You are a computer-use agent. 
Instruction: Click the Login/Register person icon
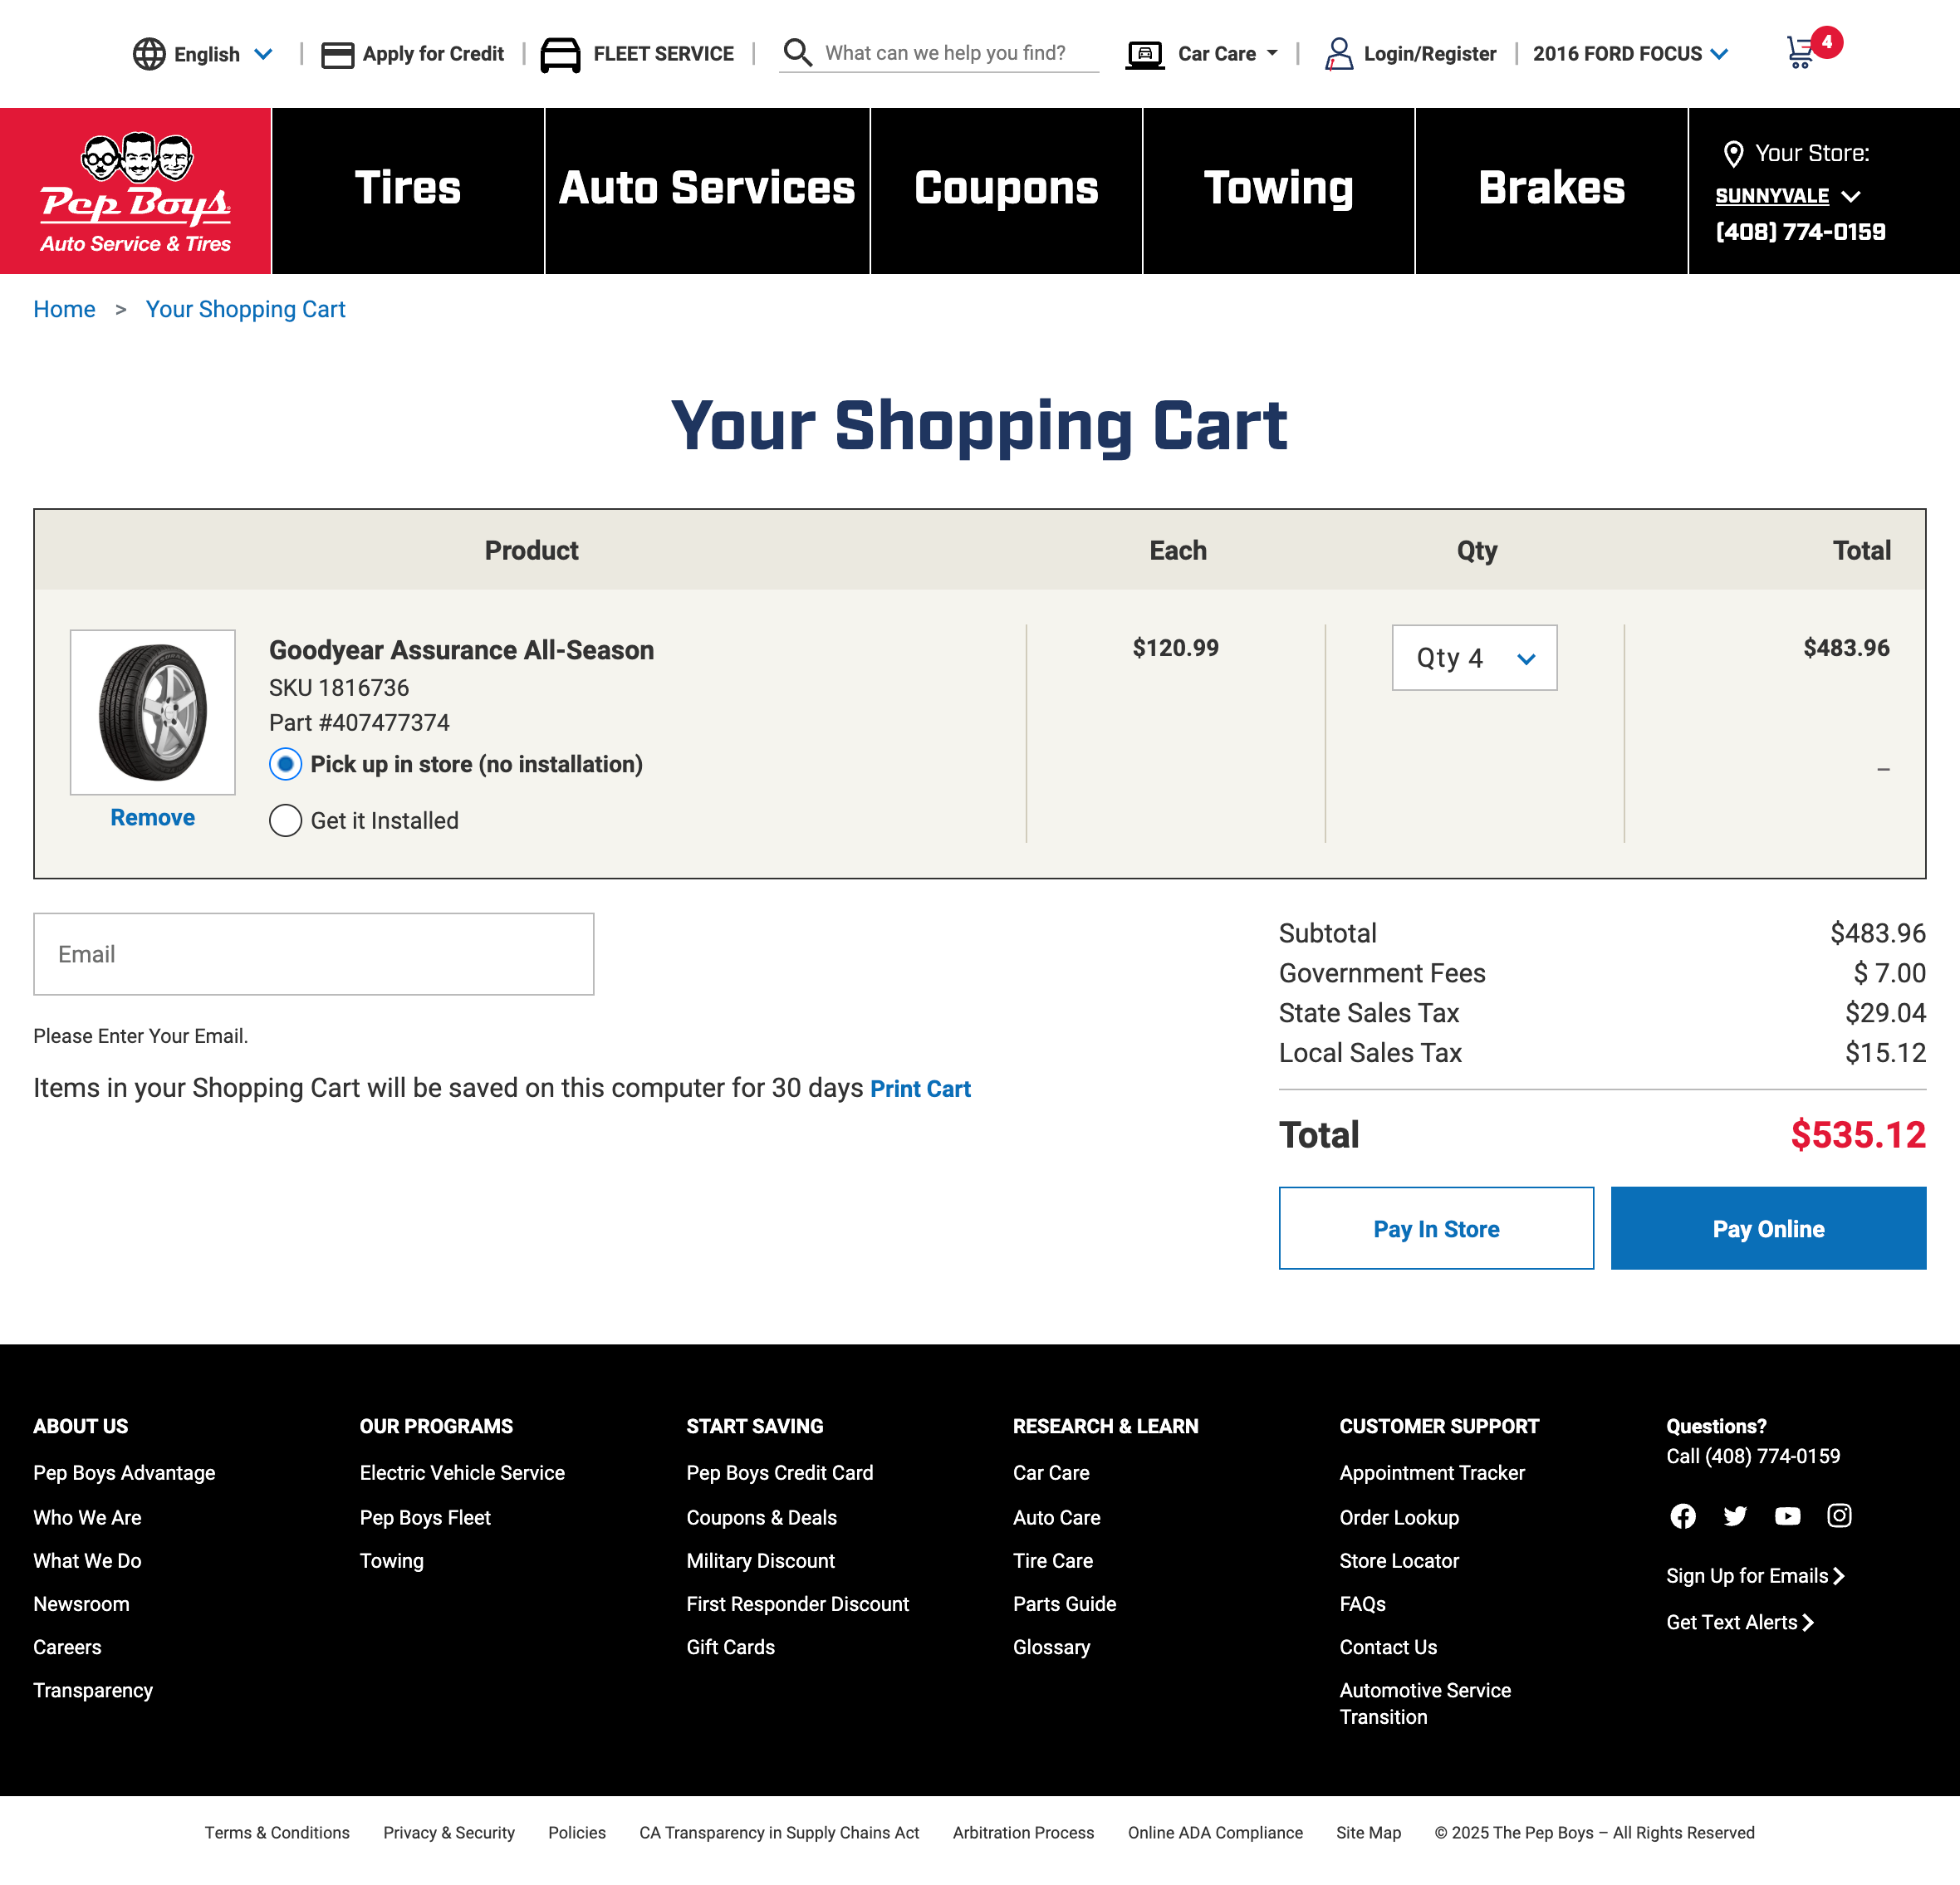click(1340, 53)
